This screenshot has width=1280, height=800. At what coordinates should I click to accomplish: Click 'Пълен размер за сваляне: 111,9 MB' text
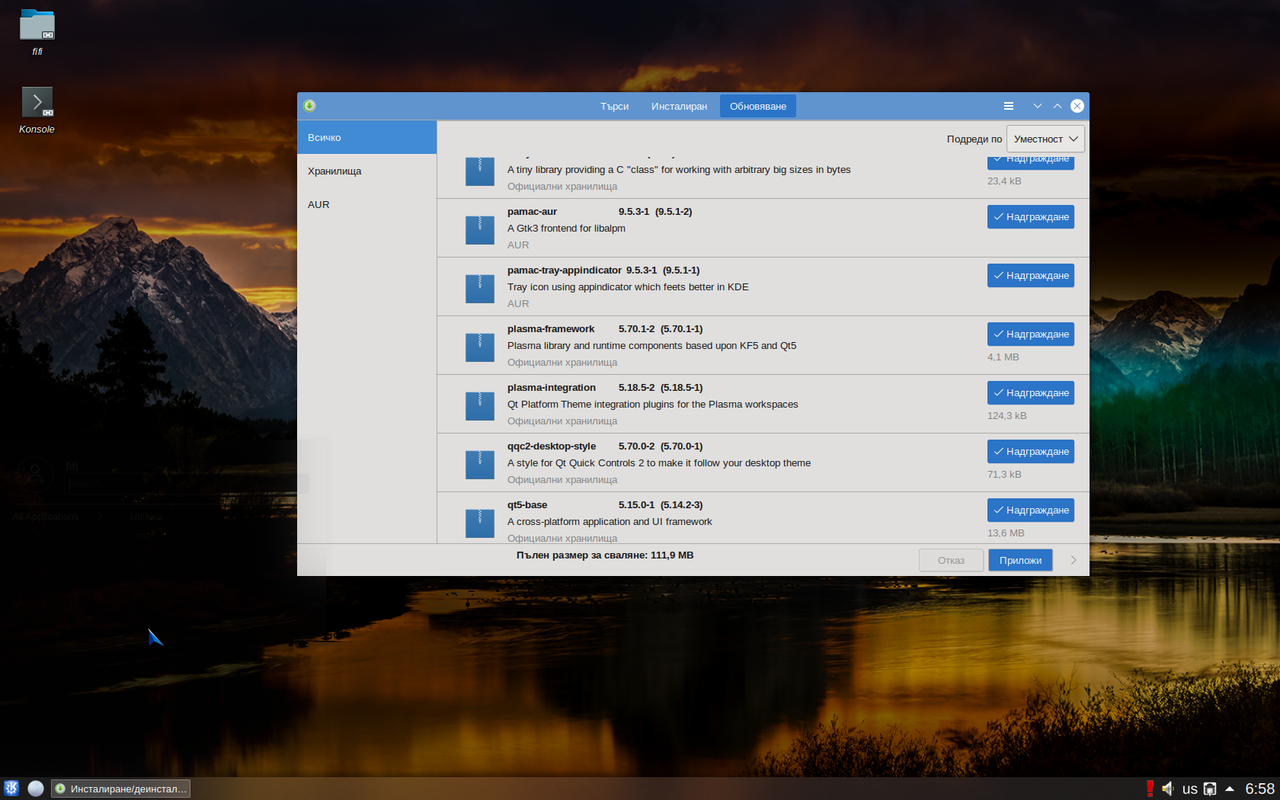click(605, 554)
